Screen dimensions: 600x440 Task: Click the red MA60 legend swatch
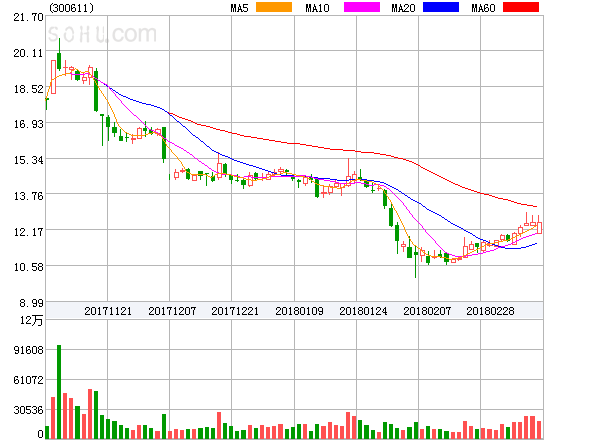click(x=521, y=7)
